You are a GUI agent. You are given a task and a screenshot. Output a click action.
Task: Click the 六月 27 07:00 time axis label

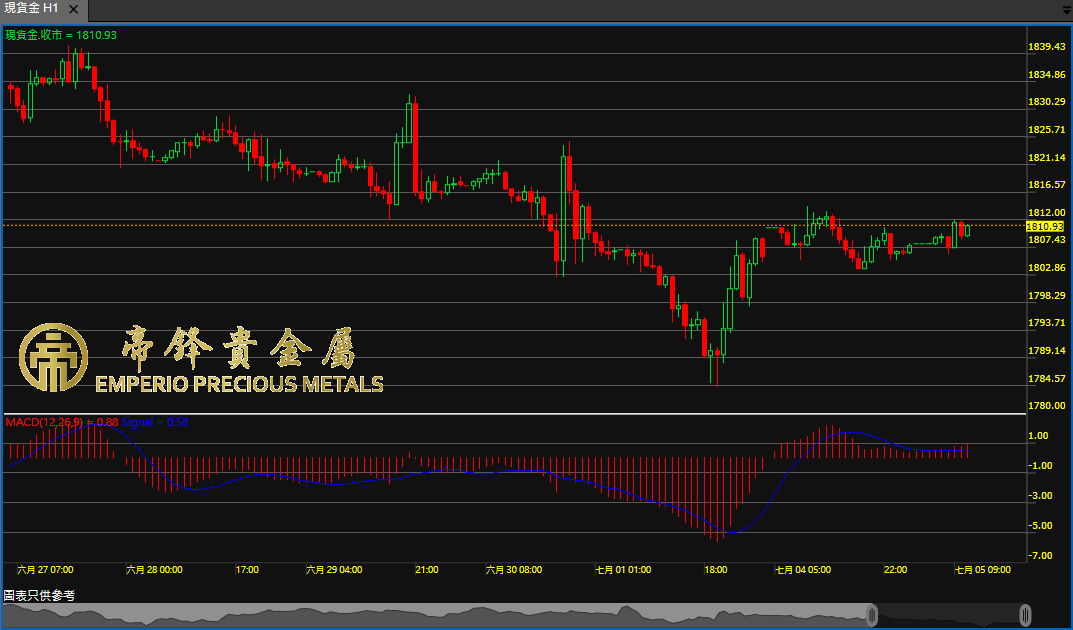[x=44, y=570]
